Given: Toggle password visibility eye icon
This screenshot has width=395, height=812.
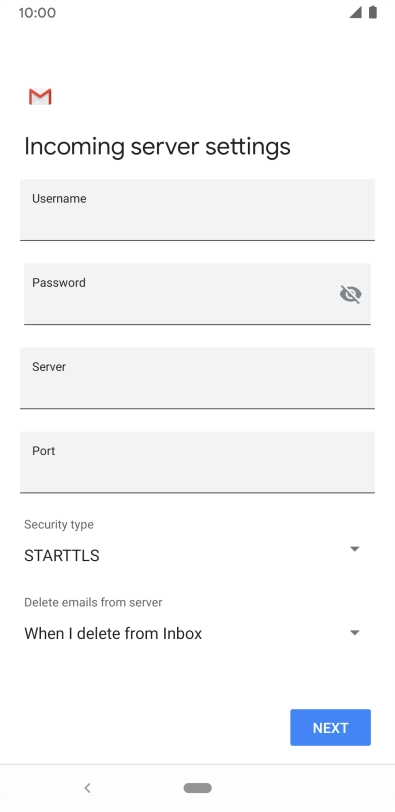Looking at the screenshot, I should (350, 294).
